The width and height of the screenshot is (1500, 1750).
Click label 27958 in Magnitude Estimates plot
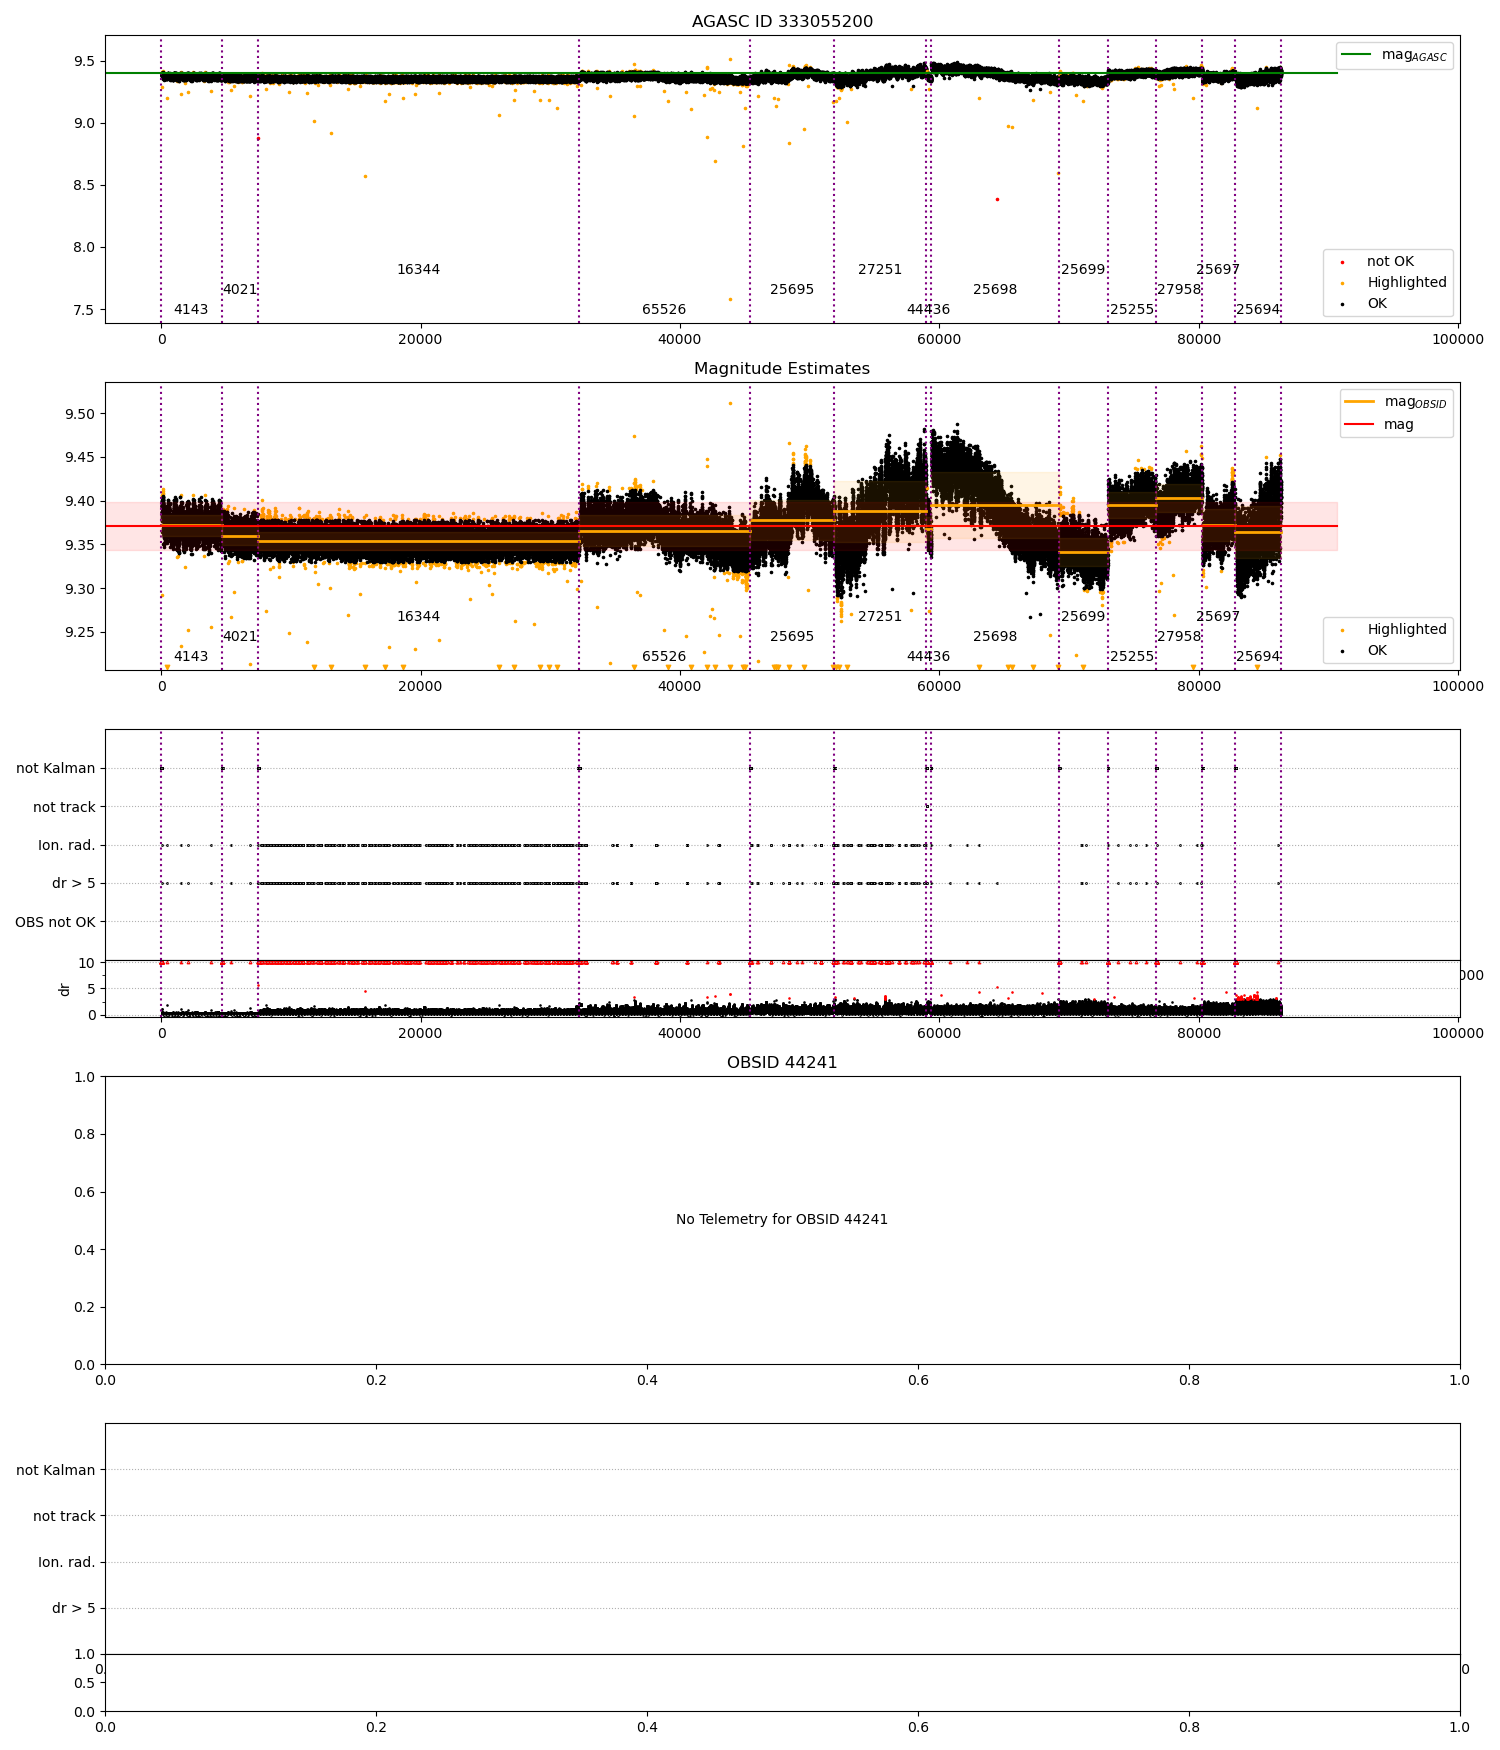(1179, 636)
